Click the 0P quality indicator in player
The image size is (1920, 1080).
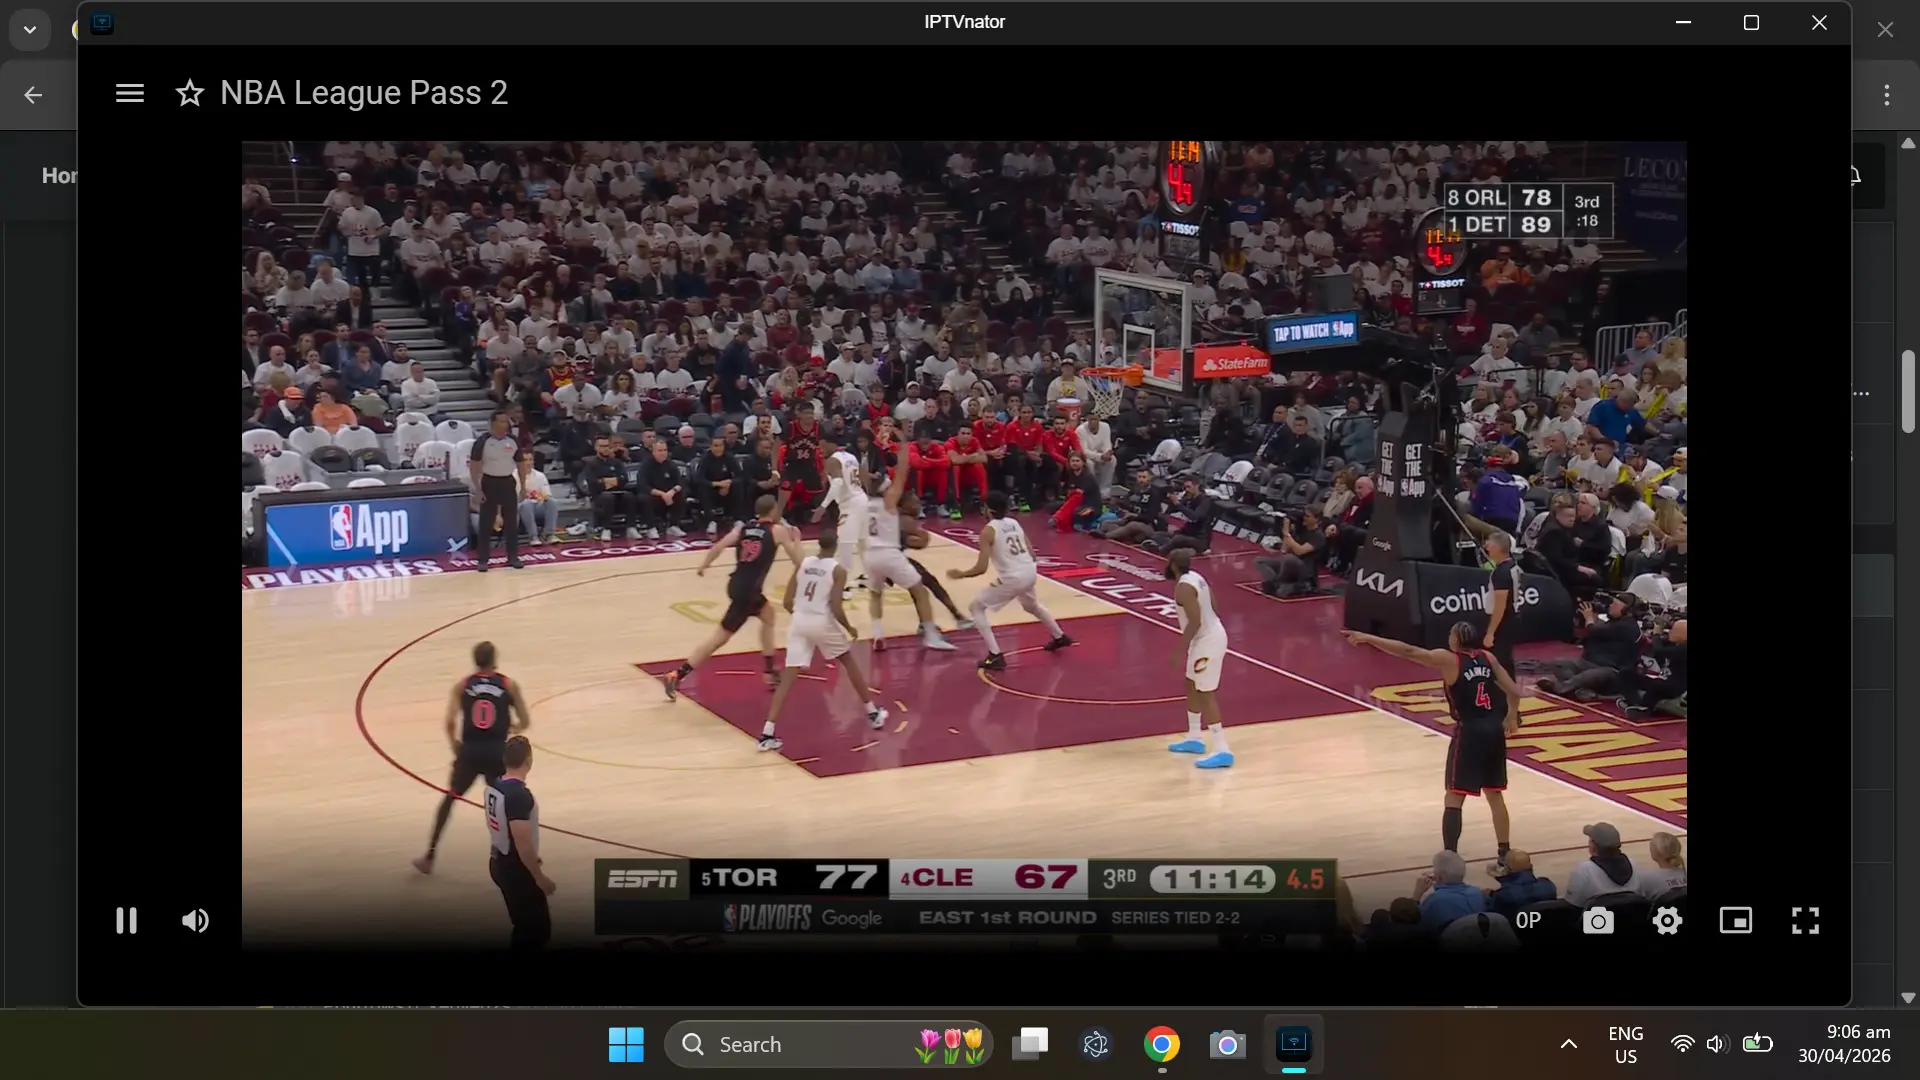point(1528,920)
